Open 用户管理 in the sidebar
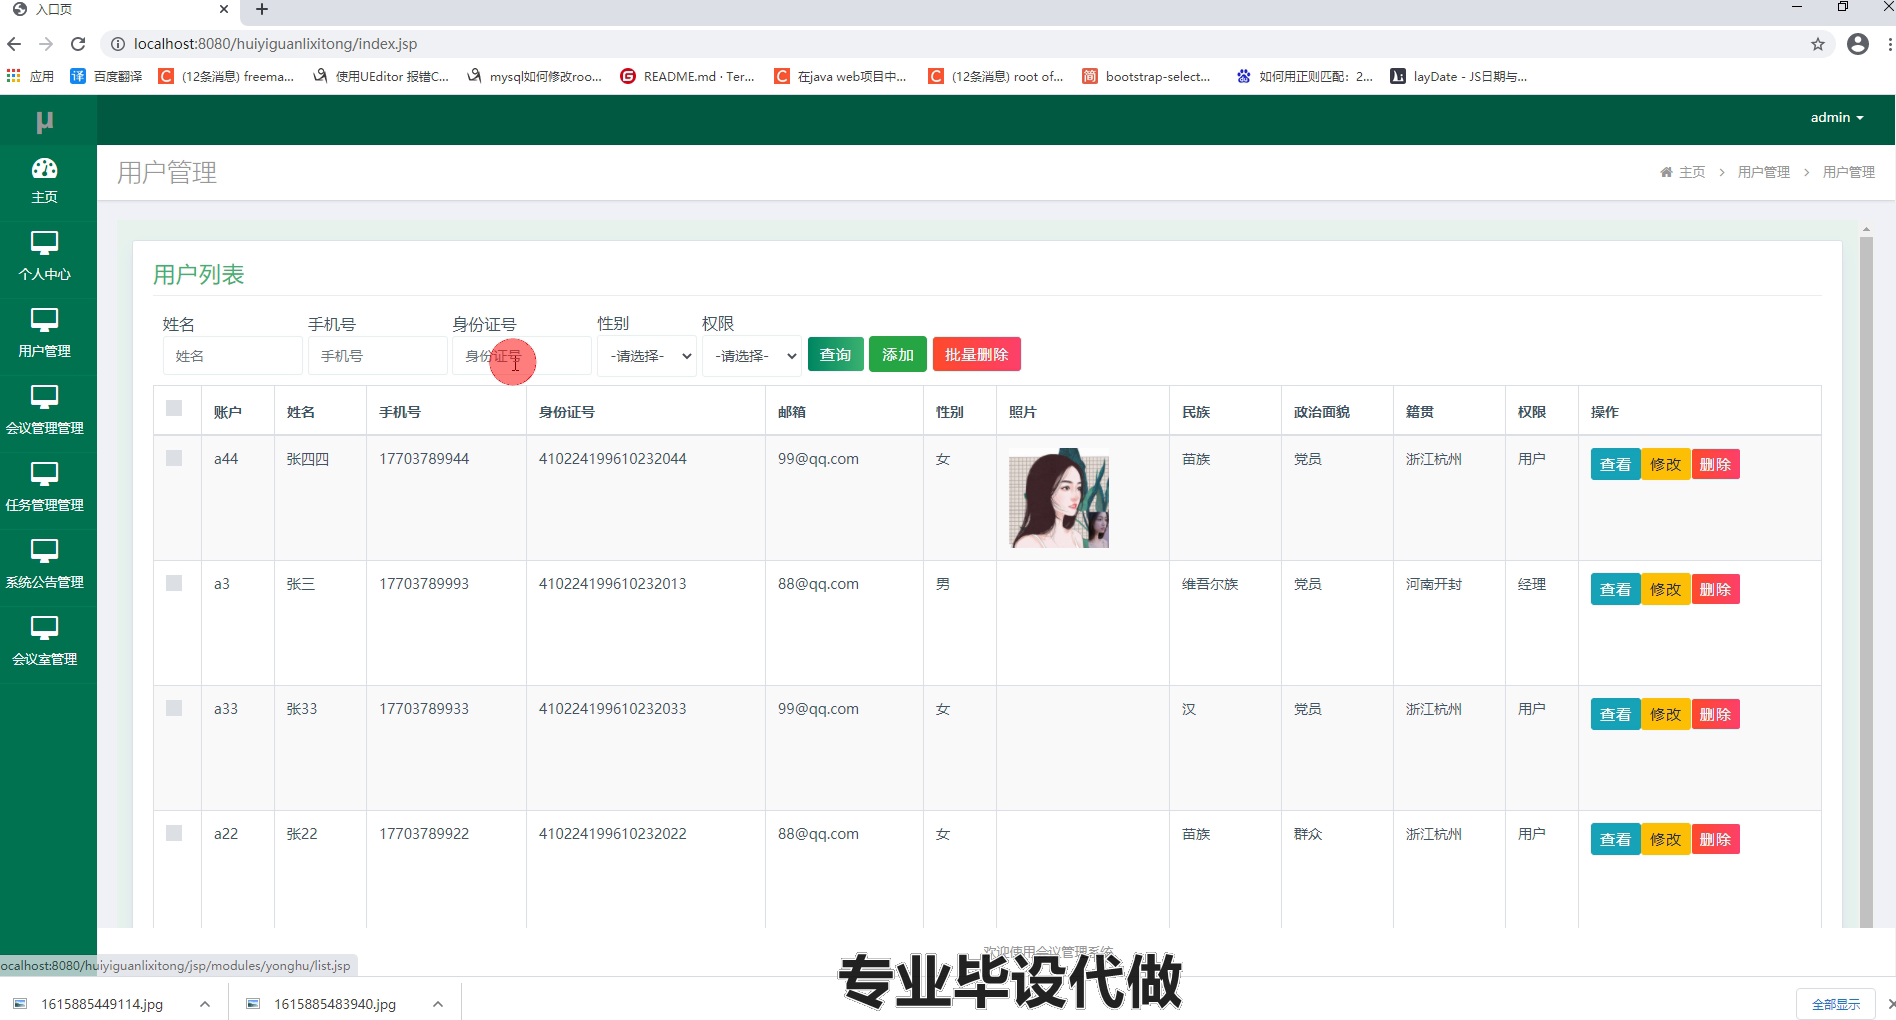The width and height of the screenshot is (1896, 1020). click(x=45, y=334)
